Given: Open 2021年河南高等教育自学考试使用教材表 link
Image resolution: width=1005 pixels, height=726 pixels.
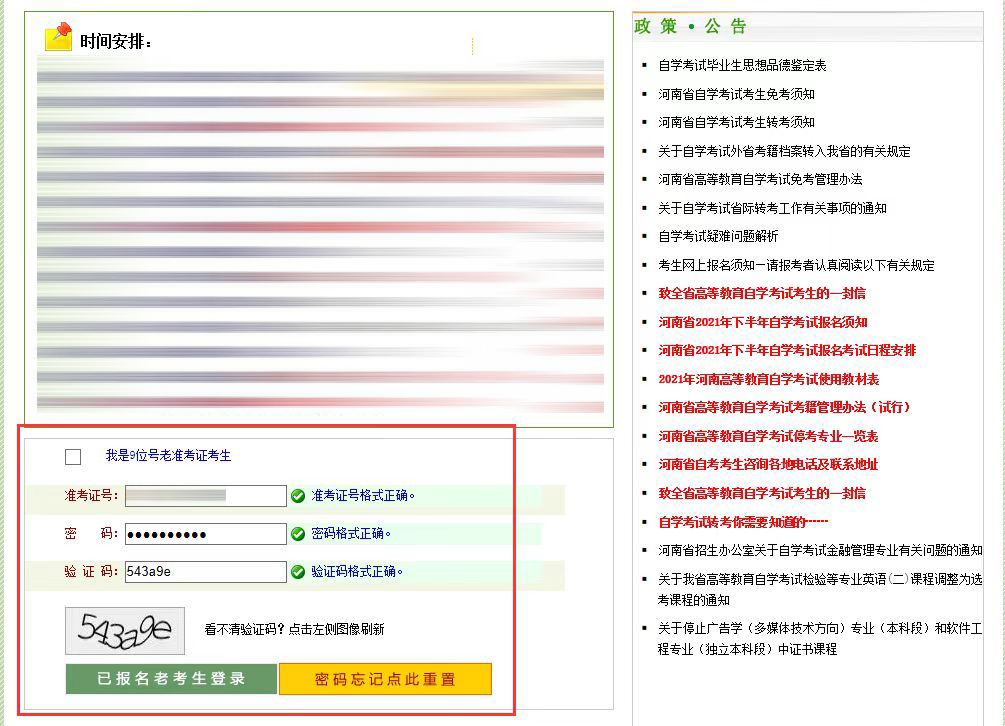Looking at the screenshot, I should 768,380.
